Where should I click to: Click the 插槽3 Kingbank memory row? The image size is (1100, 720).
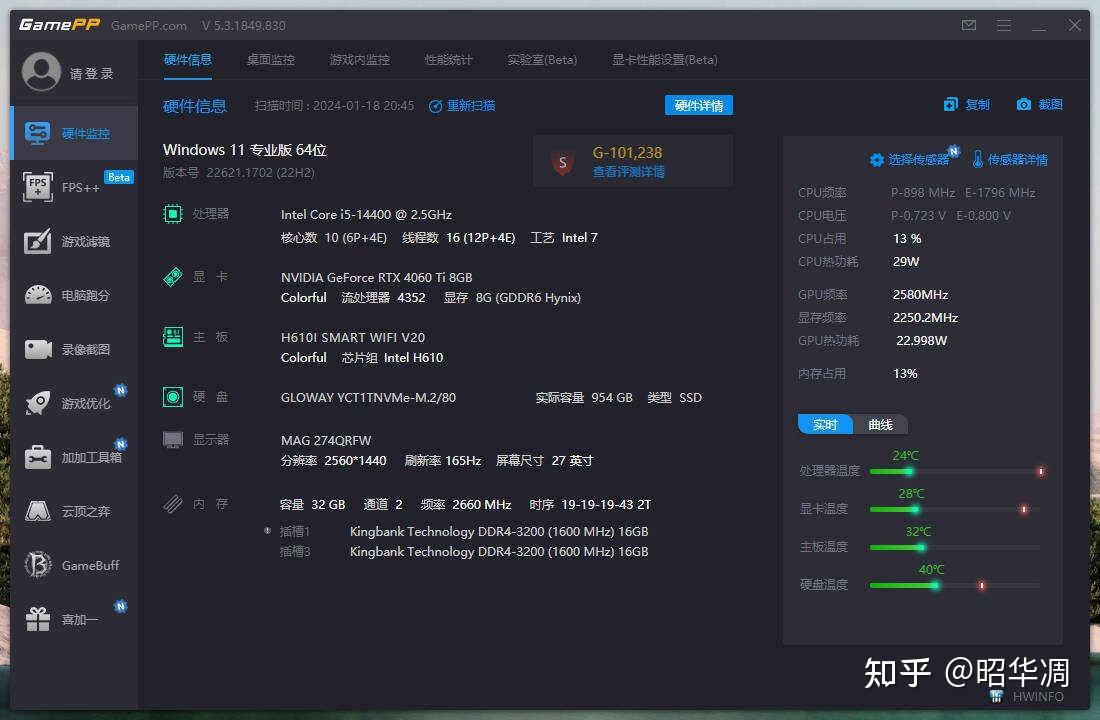(x=464, y=552)
